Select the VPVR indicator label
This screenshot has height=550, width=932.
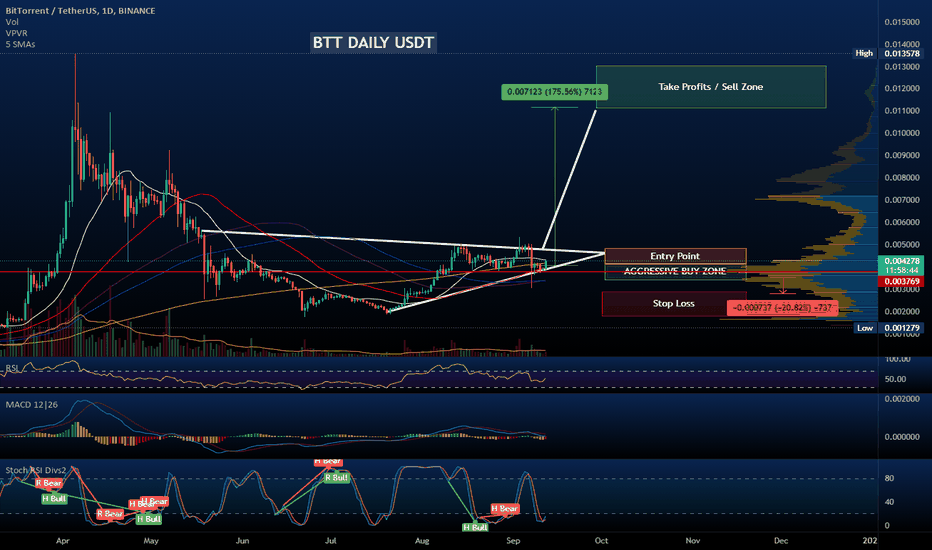pos(16,33)
